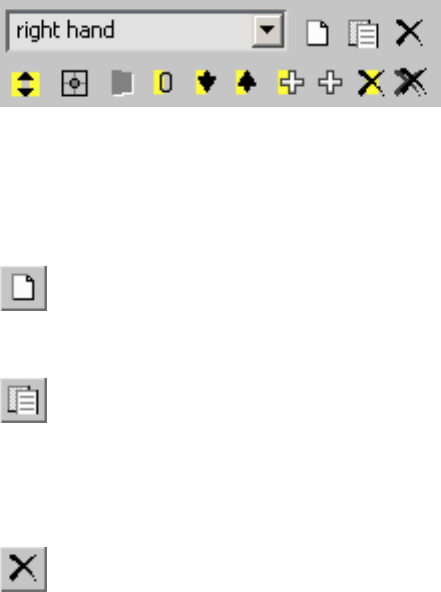Image resolution: width=441 pixels, height=592 pixels.
Task: Click the raised X delete button
Action: pyautogui.click(x=24, y=569)
